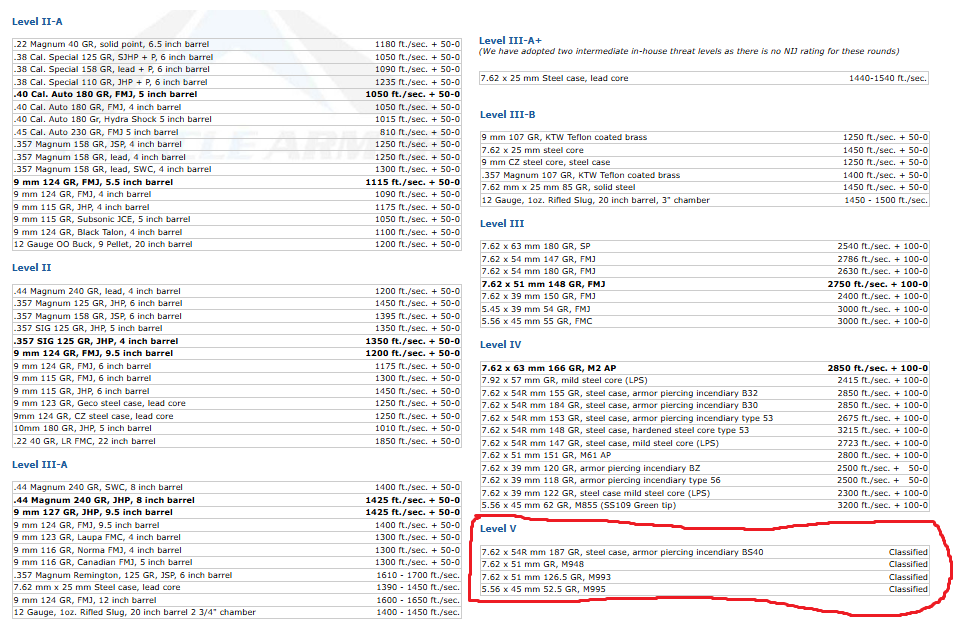Select the Level II heading
This screenshot has height=626, width=965.
point(31,268)
